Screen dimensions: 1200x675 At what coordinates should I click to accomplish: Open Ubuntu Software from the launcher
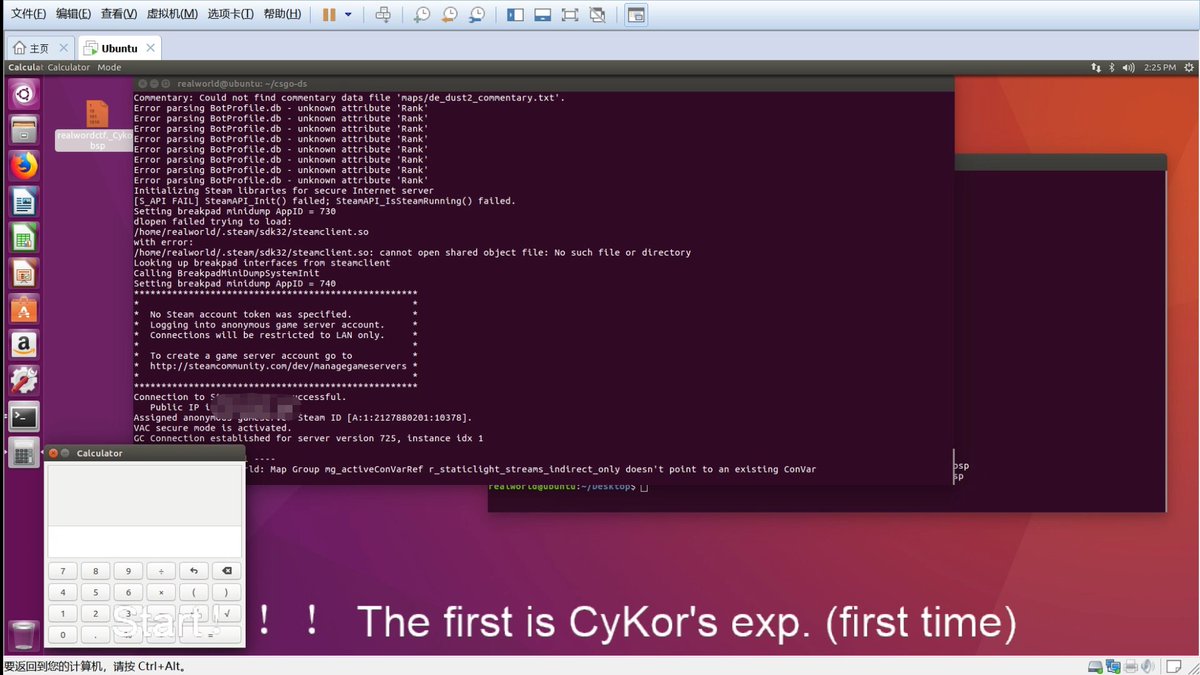coord(24,309)
